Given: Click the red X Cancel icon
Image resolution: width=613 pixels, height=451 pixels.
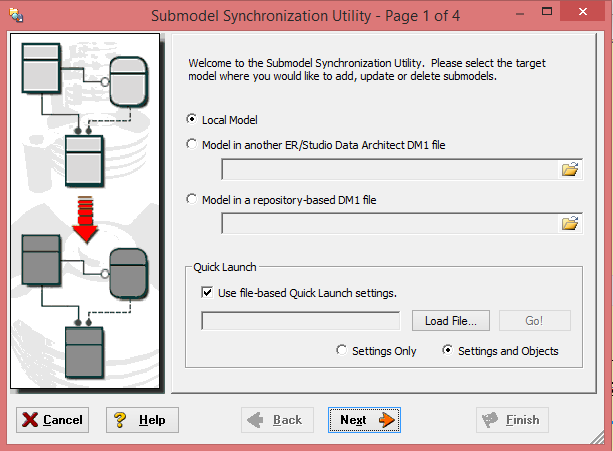Looking at the screenshot, I should pyautogui.click(x=30, y=420).
